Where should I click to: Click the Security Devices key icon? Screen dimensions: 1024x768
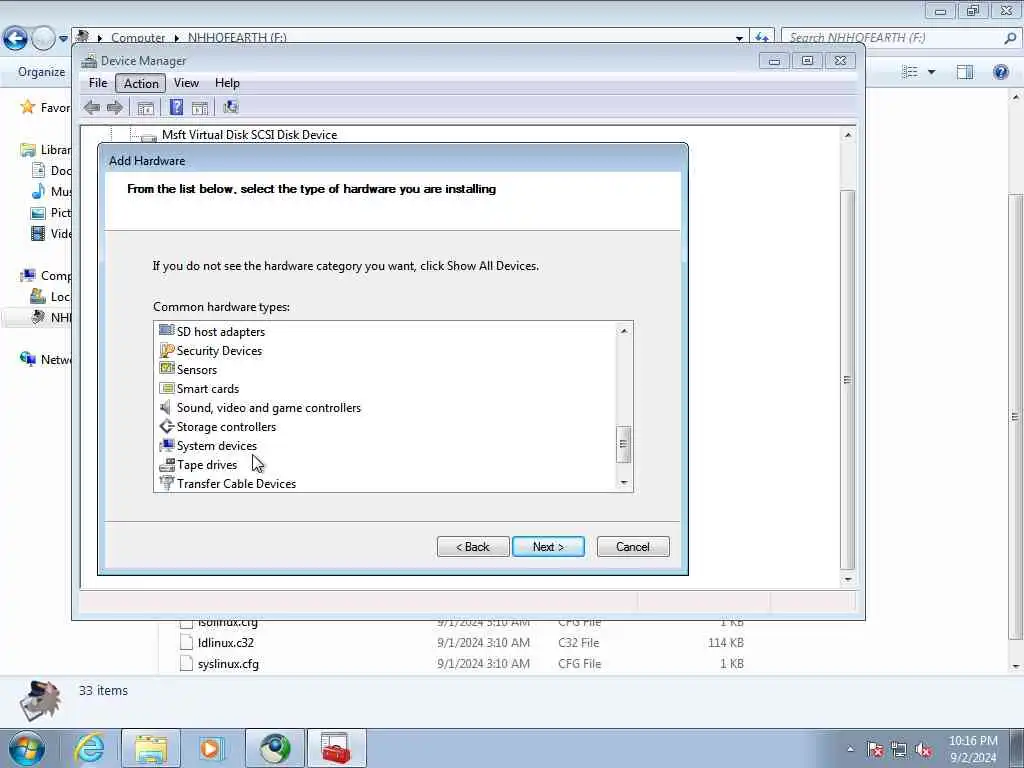(167, 350)
